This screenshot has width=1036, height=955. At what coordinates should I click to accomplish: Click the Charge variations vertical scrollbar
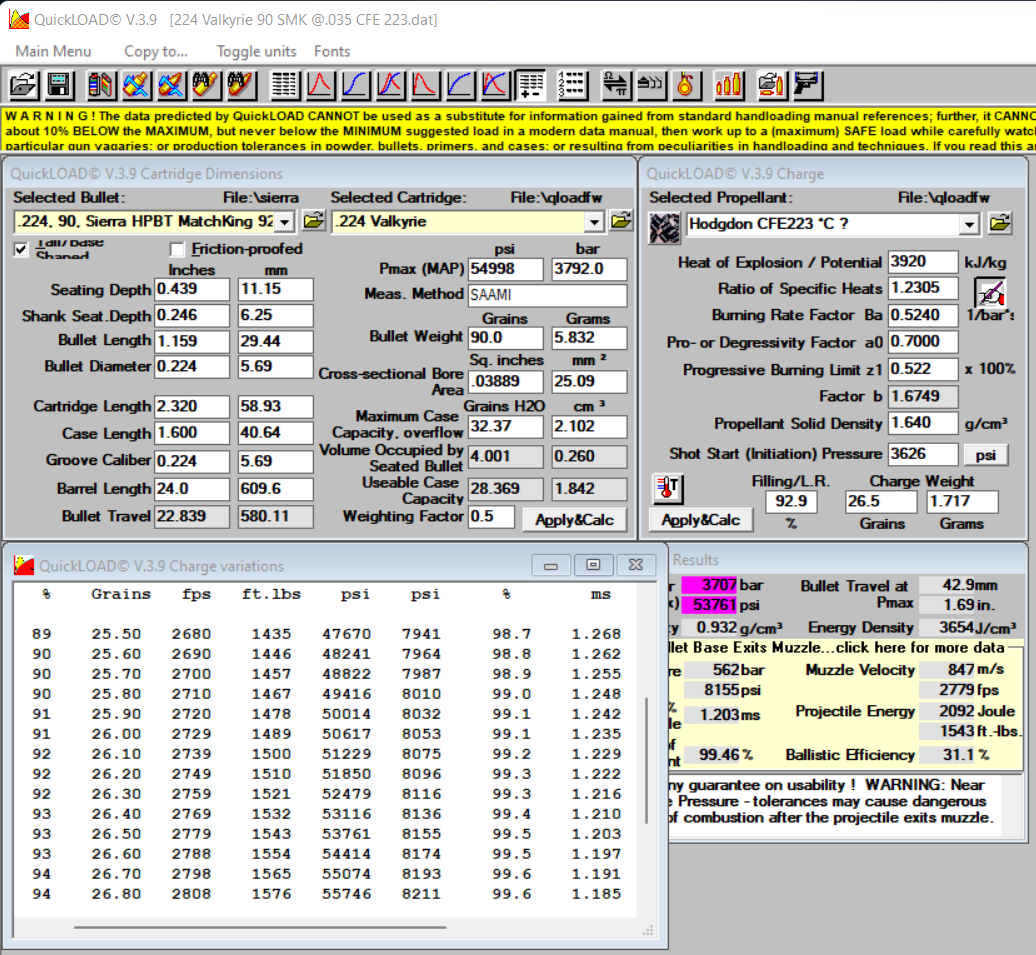(646, 760)
